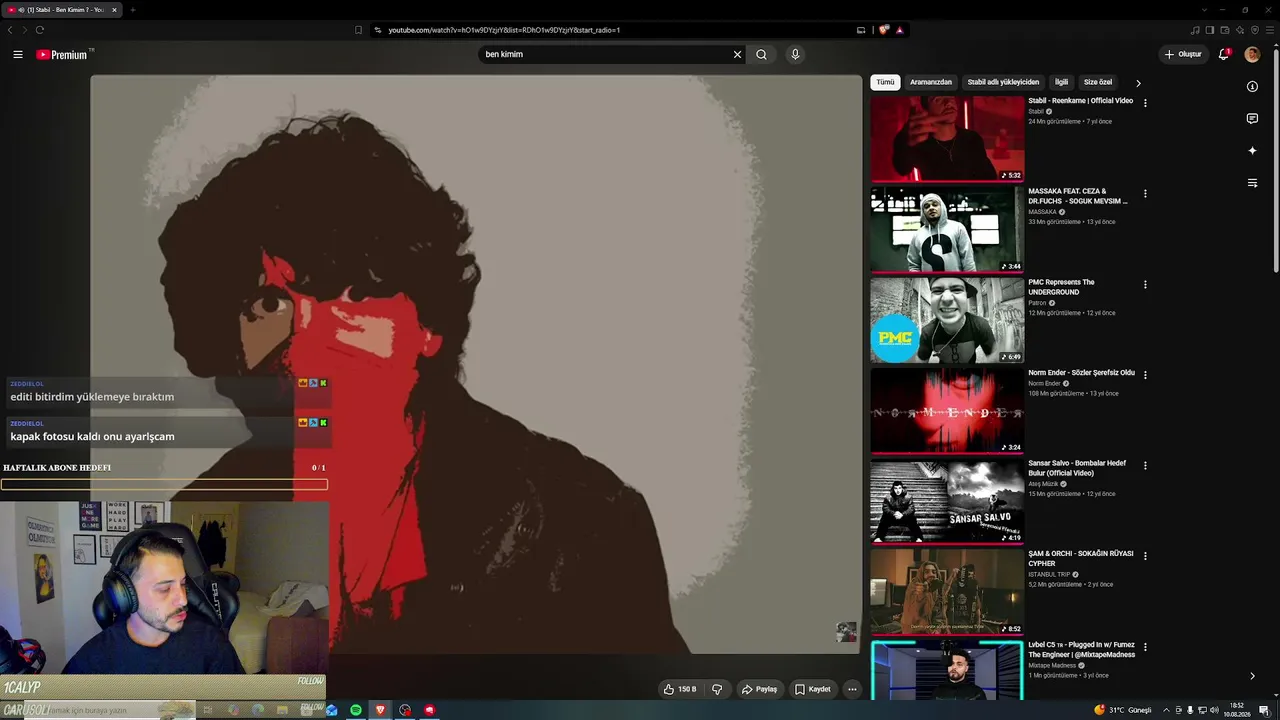The height and width of the screenshot is (720, 1280).
Task: Open the account avatar menu
Action: [1252, 55]
